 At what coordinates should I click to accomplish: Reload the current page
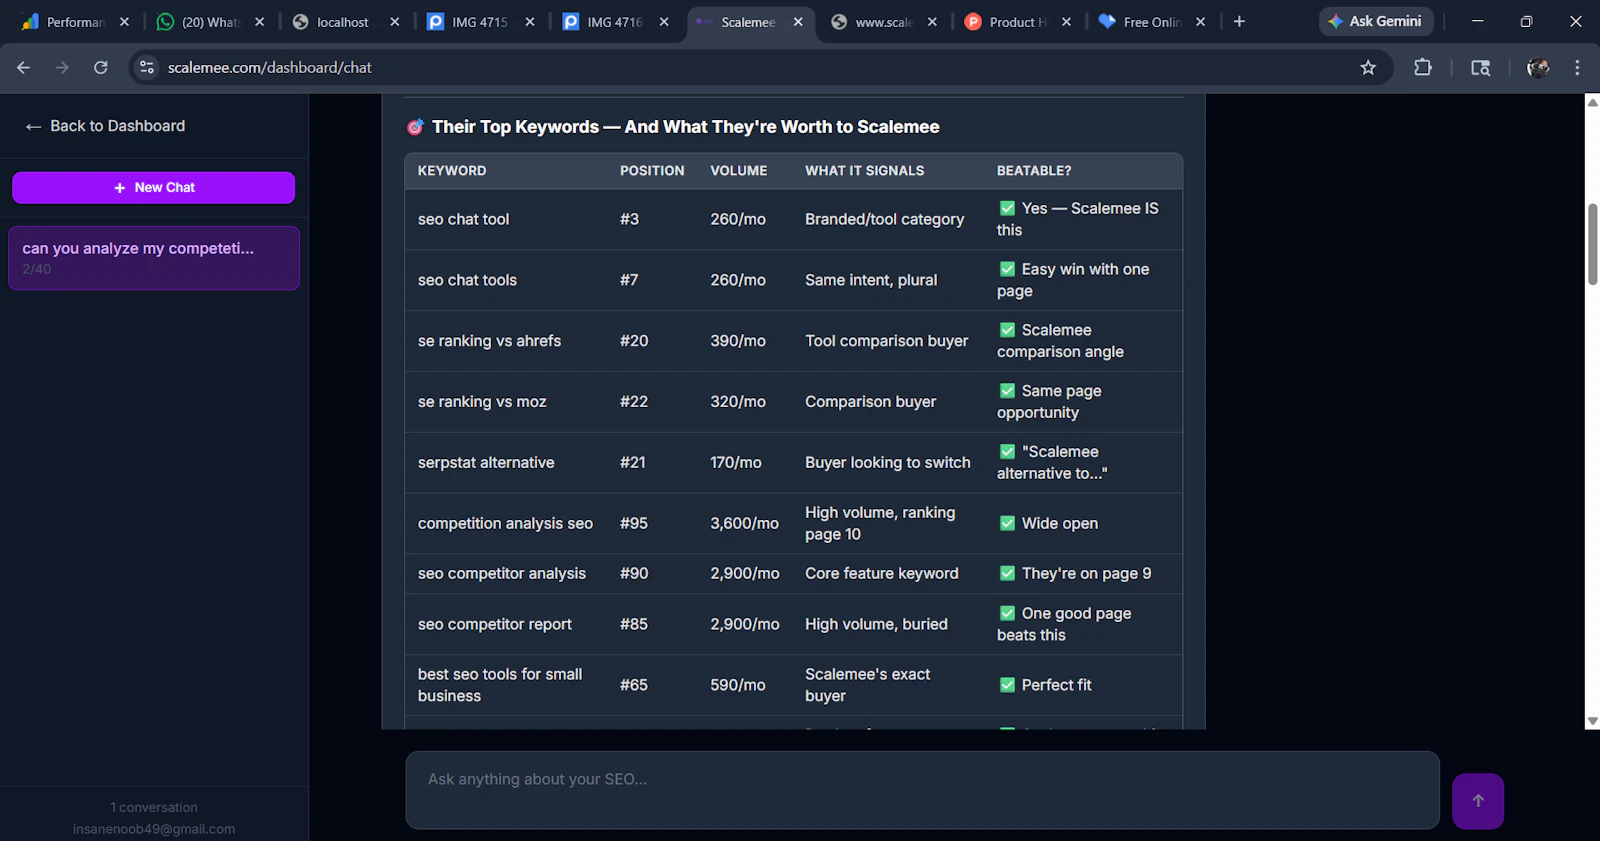click(x=101, y=67)
